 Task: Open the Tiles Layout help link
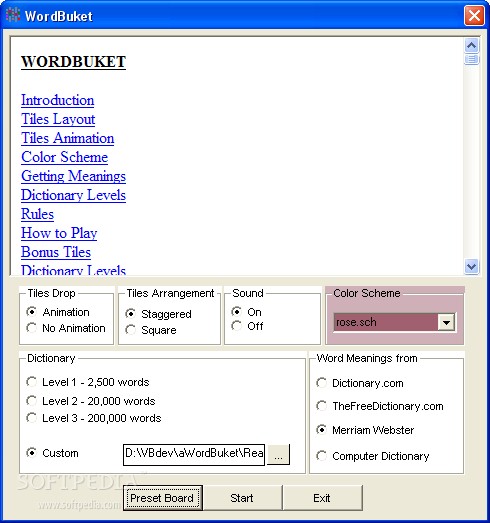(x=58, y=119)
